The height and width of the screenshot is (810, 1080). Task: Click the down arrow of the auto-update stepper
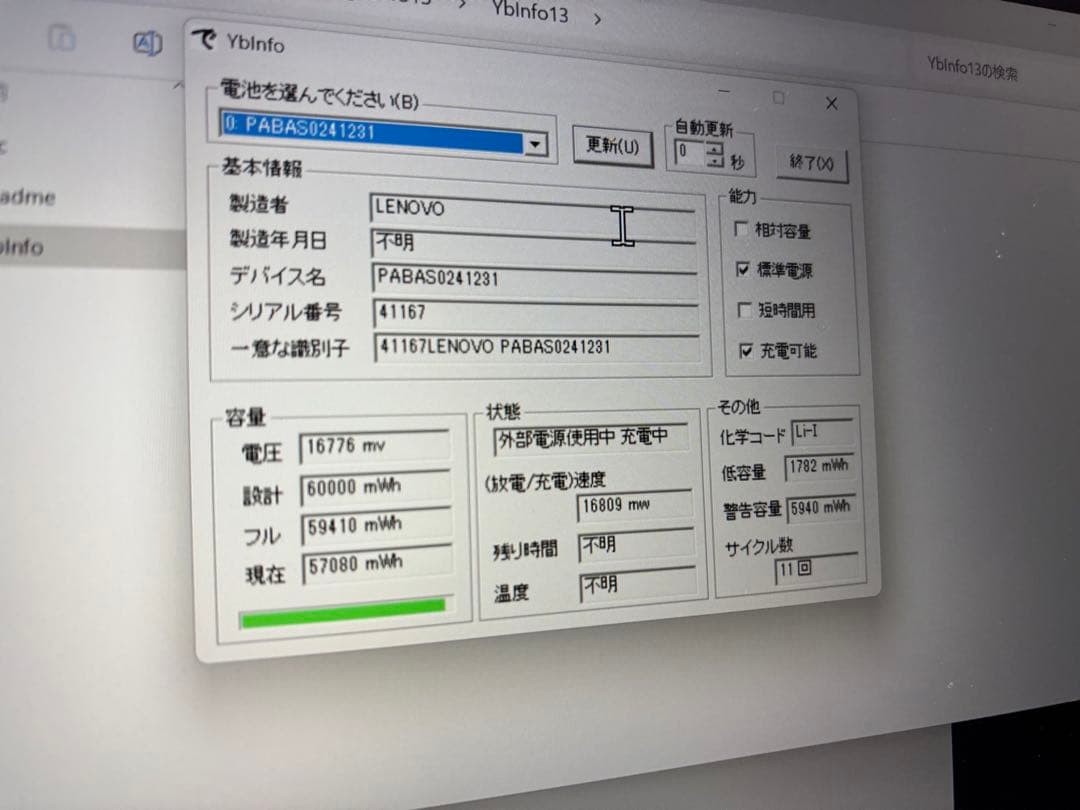(x=713, y=161)
